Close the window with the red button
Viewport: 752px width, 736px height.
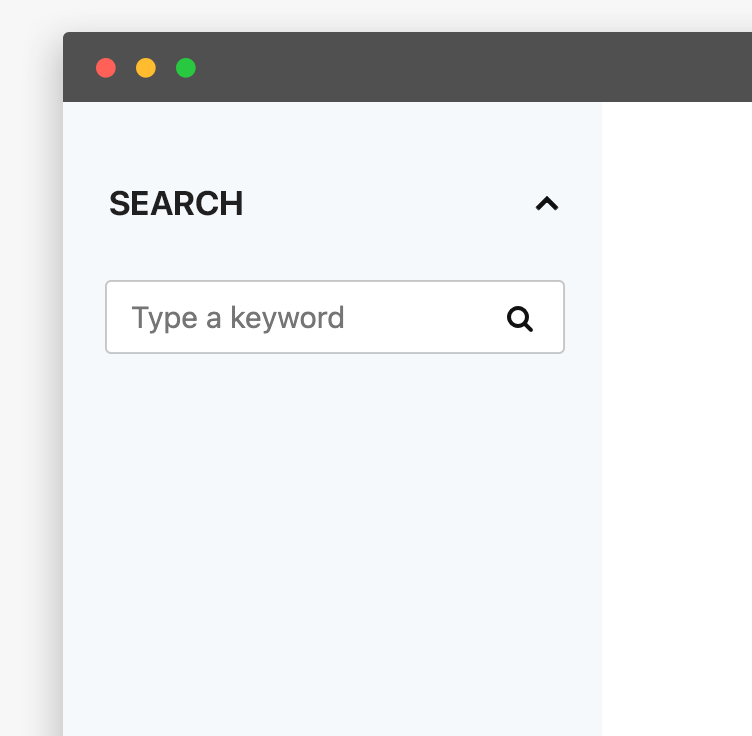[x=106, y=68]
